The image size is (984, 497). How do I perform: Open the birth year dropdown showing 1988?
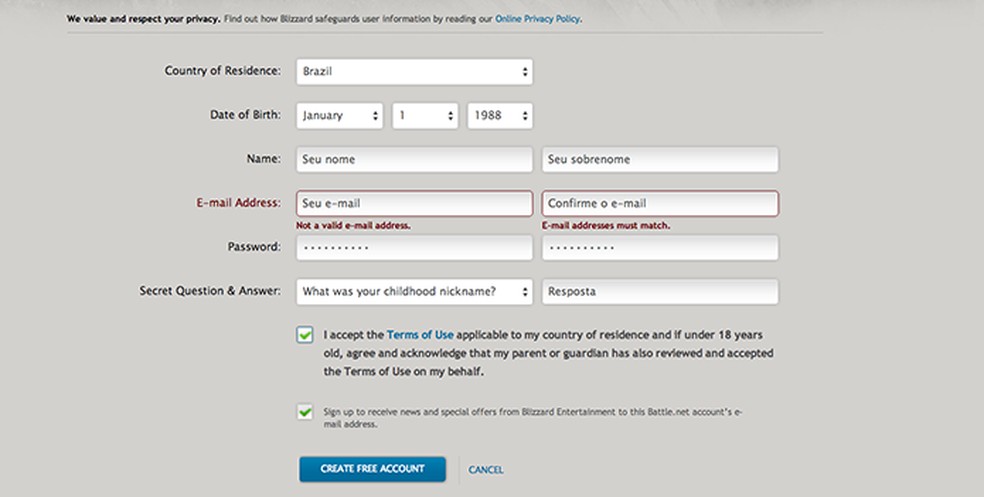pyautogui.click(x=500, y=115)
